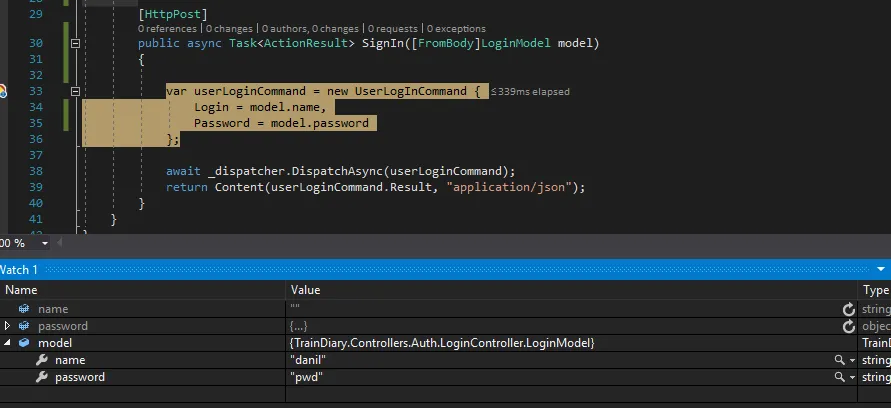Open text visualizer magnifier for "danil" value

click(x=839, y=360)
